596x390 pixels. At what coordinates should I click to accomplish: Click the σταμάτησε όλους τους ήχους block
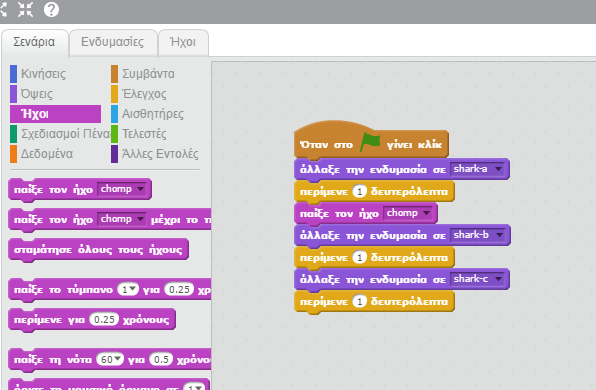(x=98, y=250)
